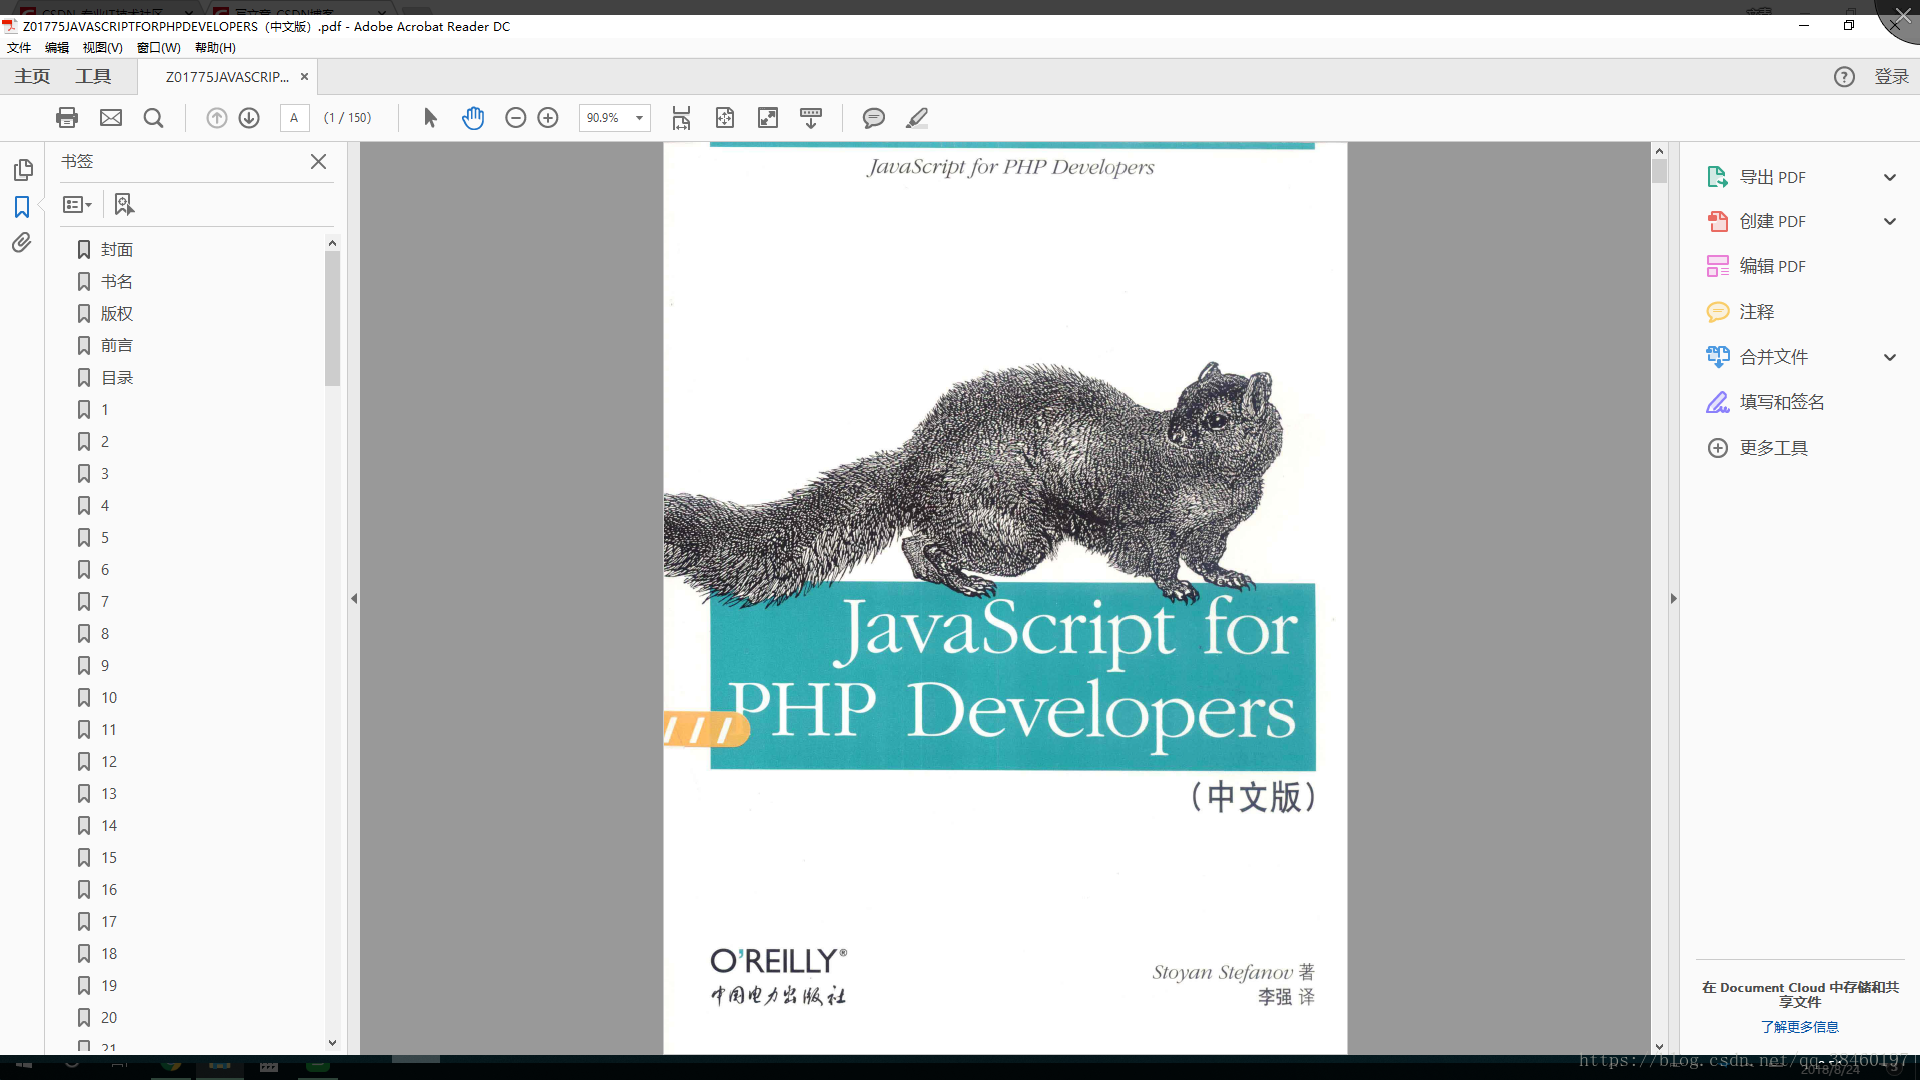
Task: Switch to 工具 tab
Action: [93, 77]
